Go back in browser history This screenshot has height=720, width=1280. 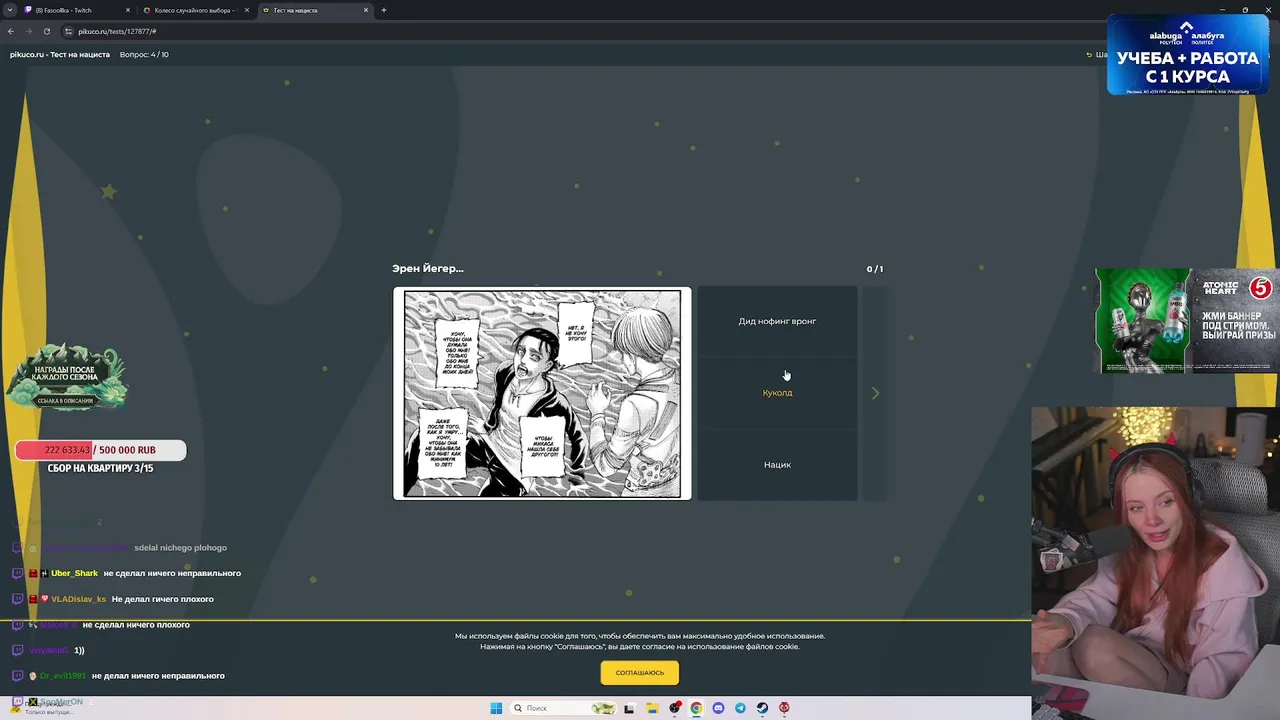(12, 31)
